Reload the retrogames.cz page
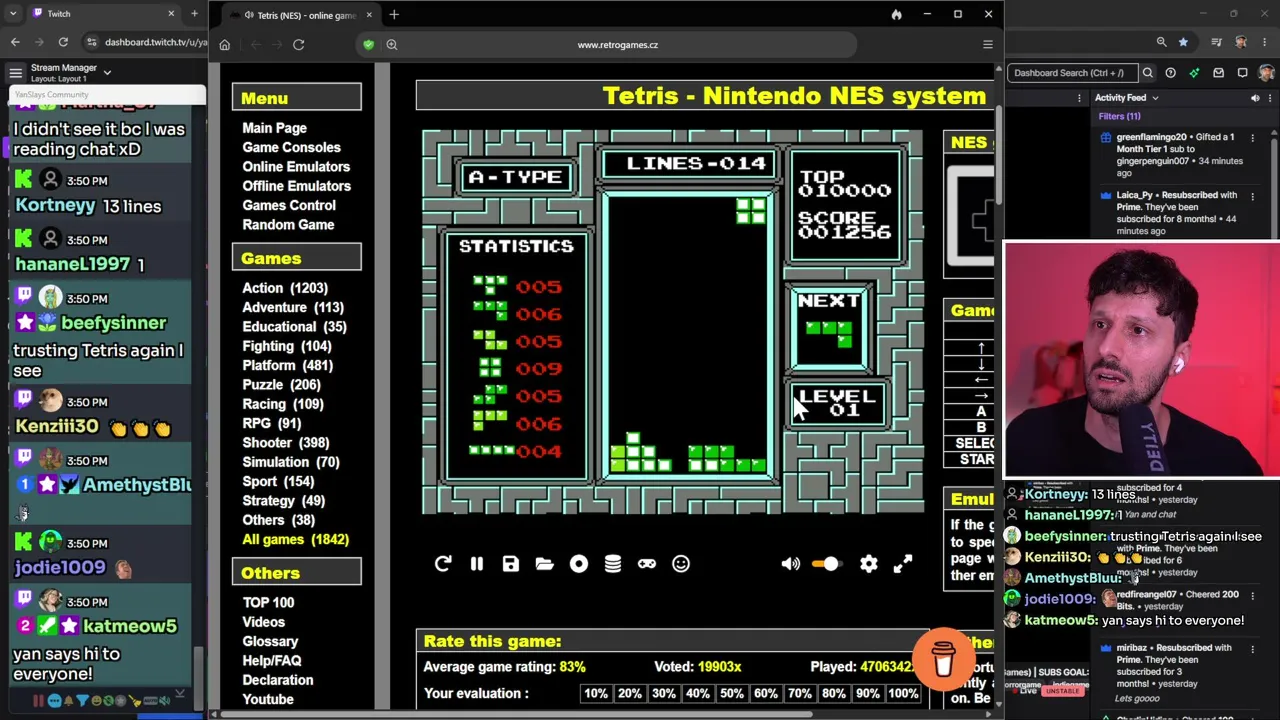 tap(298, 44)
